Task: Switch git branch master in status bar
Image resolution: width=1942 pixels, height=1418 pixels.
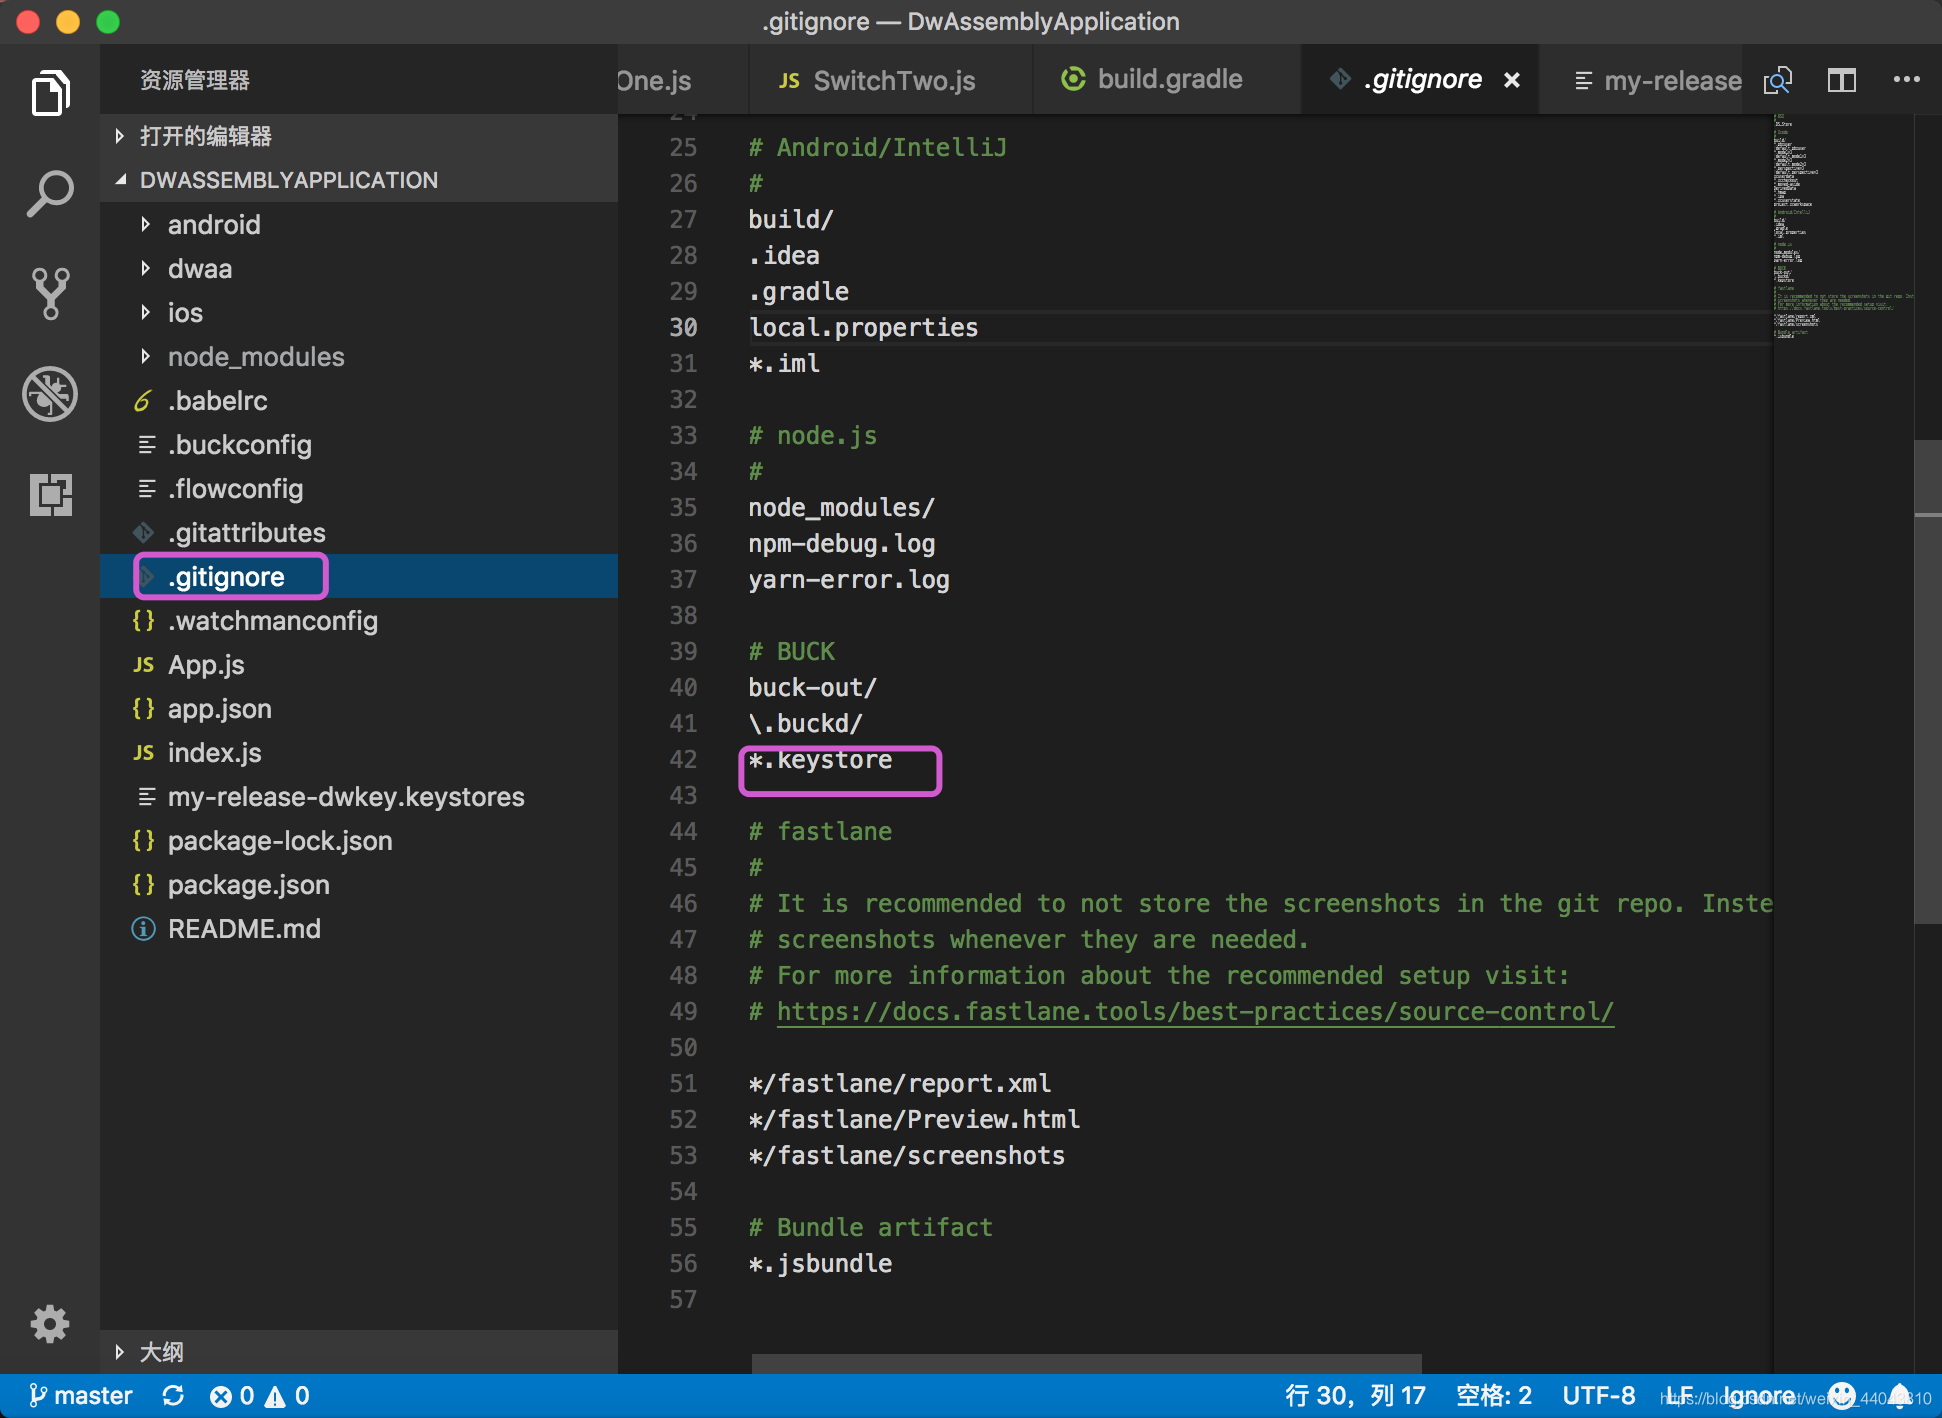Action: tap(80, 1396)
